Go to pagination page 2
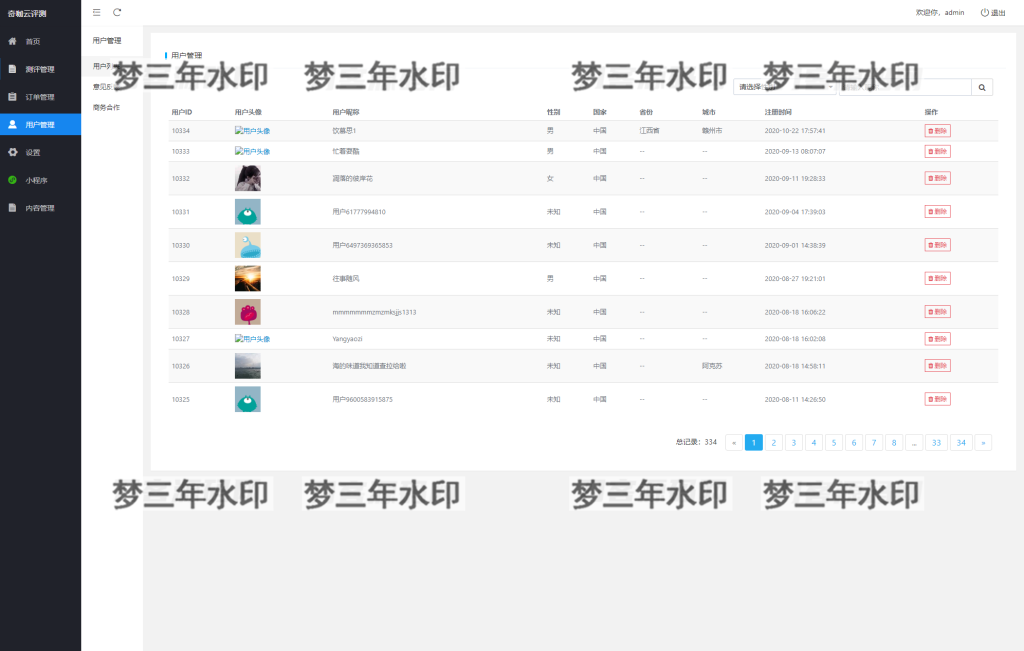The width and height of the screenshot is (1024, 651). click(x=774, y=443)
